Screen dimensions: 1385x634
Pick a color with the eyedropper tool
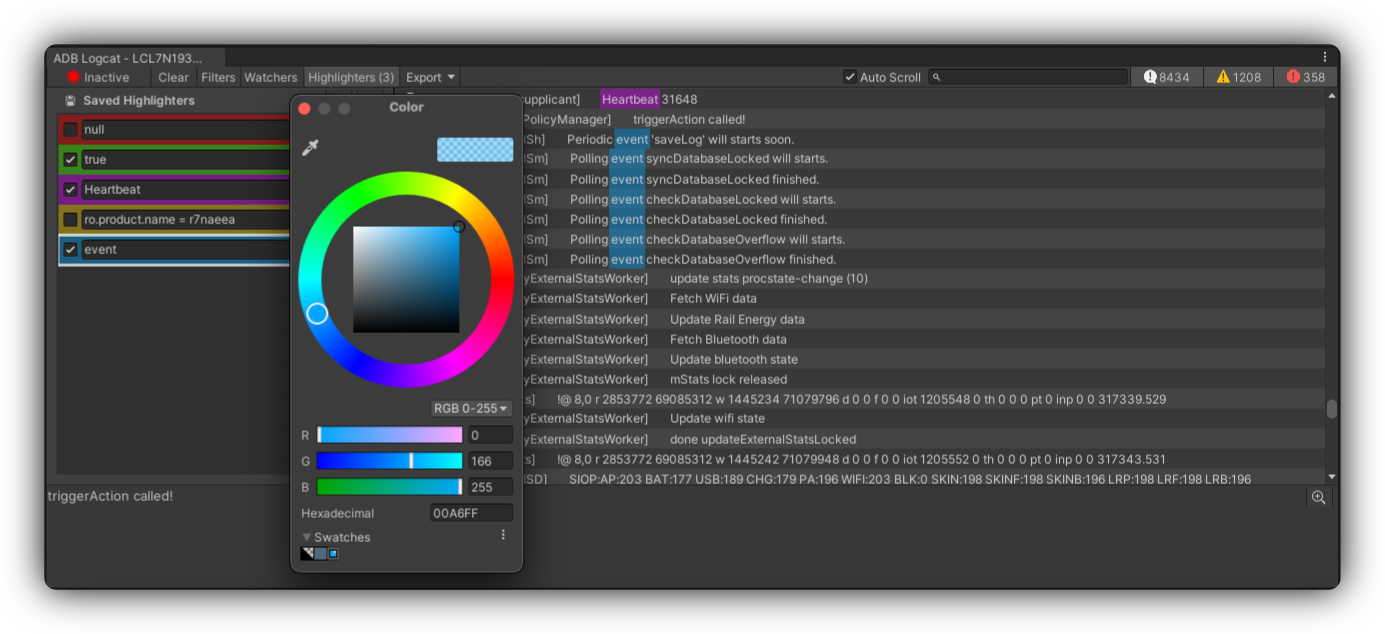coord(310,149)
